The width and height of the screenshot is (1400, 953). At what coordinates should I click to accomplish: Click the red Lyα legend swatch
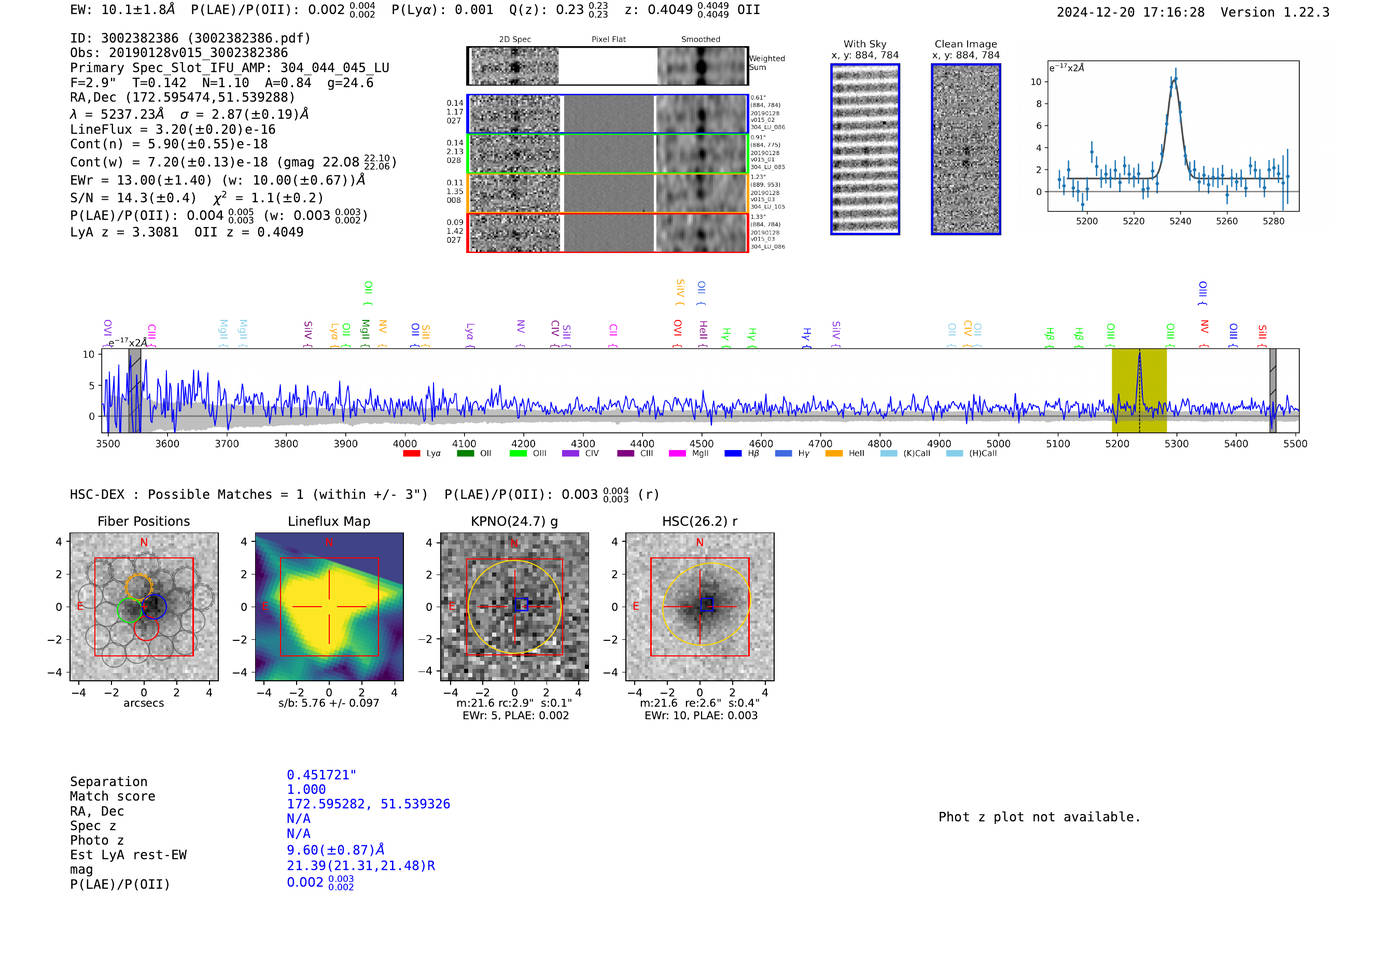411,454
